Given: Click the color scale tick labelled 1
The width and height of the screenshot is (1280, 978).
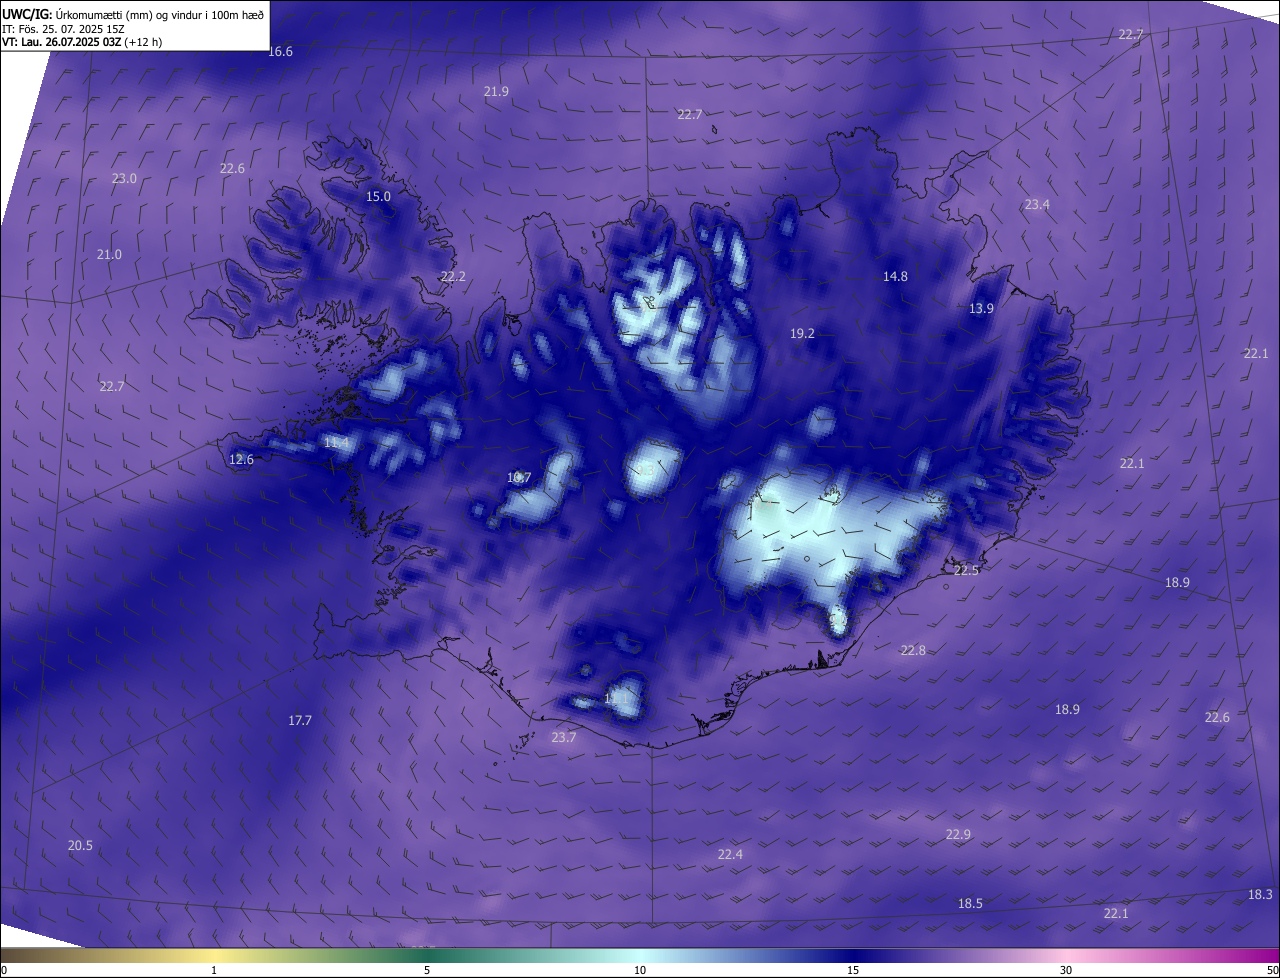Looking at the screenshot, I should (x=214, y=970).
